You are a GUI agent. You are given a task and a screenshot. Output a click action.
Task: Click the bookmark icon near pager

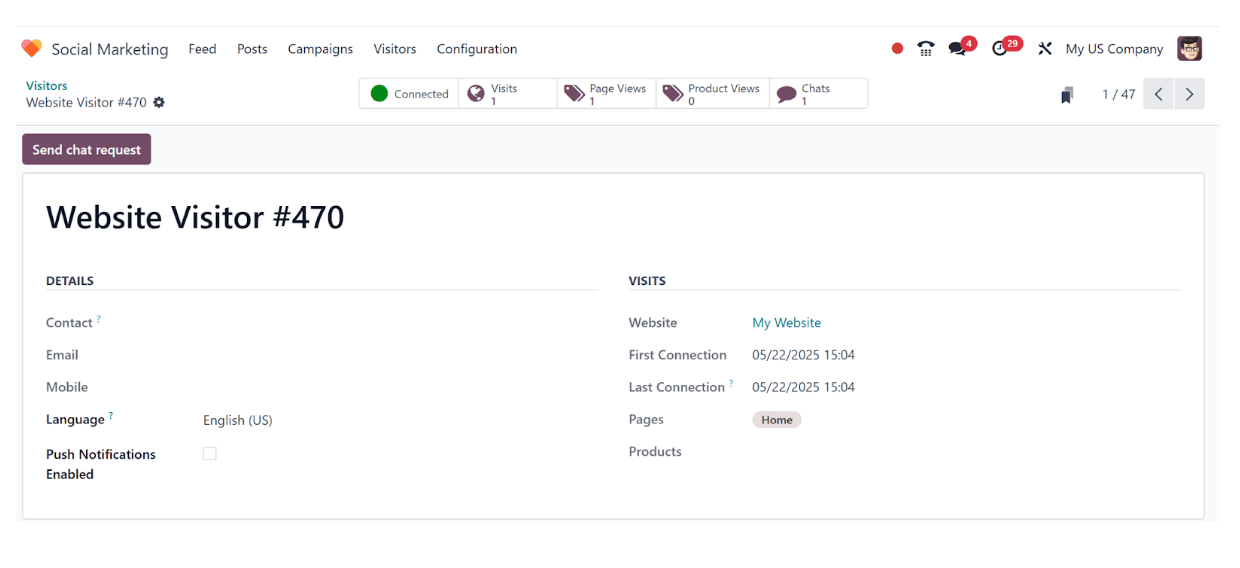click(x=1067, y=95)
